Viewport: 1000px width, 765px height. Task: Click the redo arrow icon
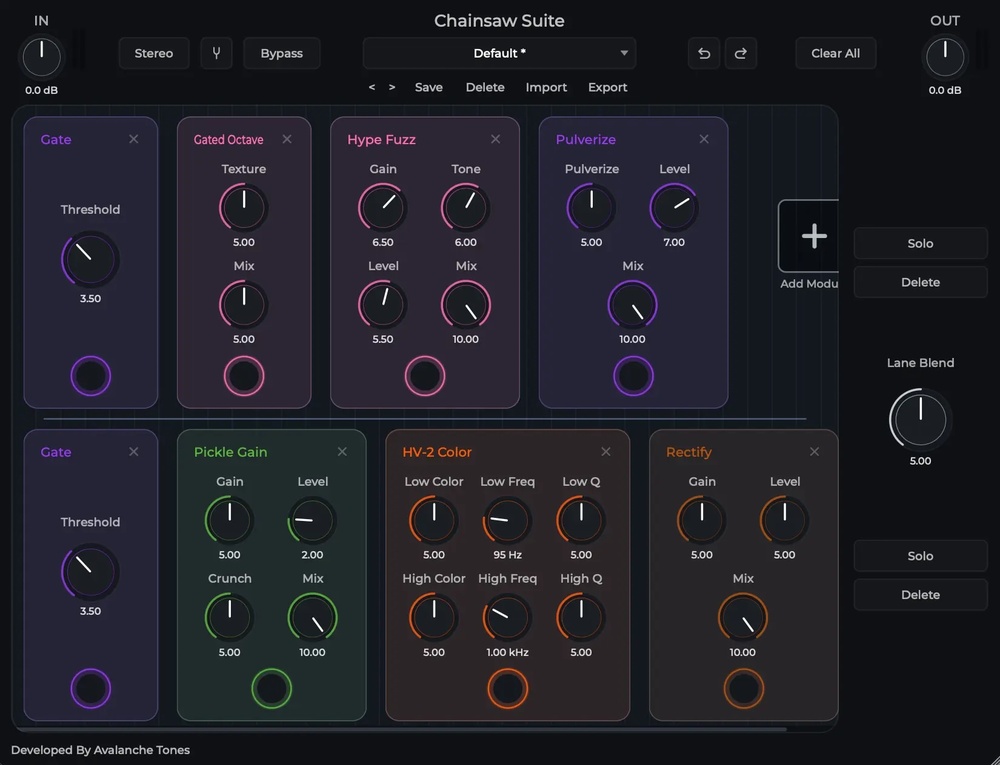[x=740, y=54]
